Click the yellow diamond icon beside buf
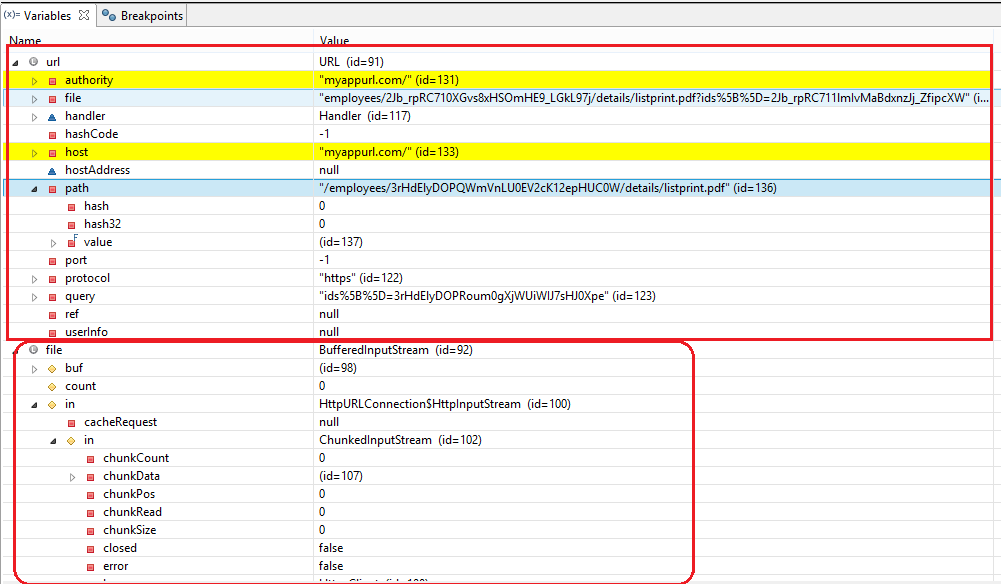Screen dimensions: 1001x584 51,367
